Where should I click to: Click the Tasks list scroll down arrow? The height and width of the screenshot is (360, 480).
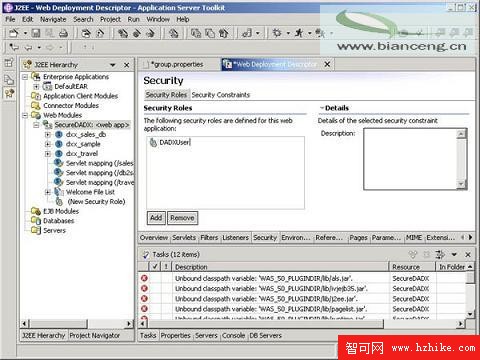(470, 313)
